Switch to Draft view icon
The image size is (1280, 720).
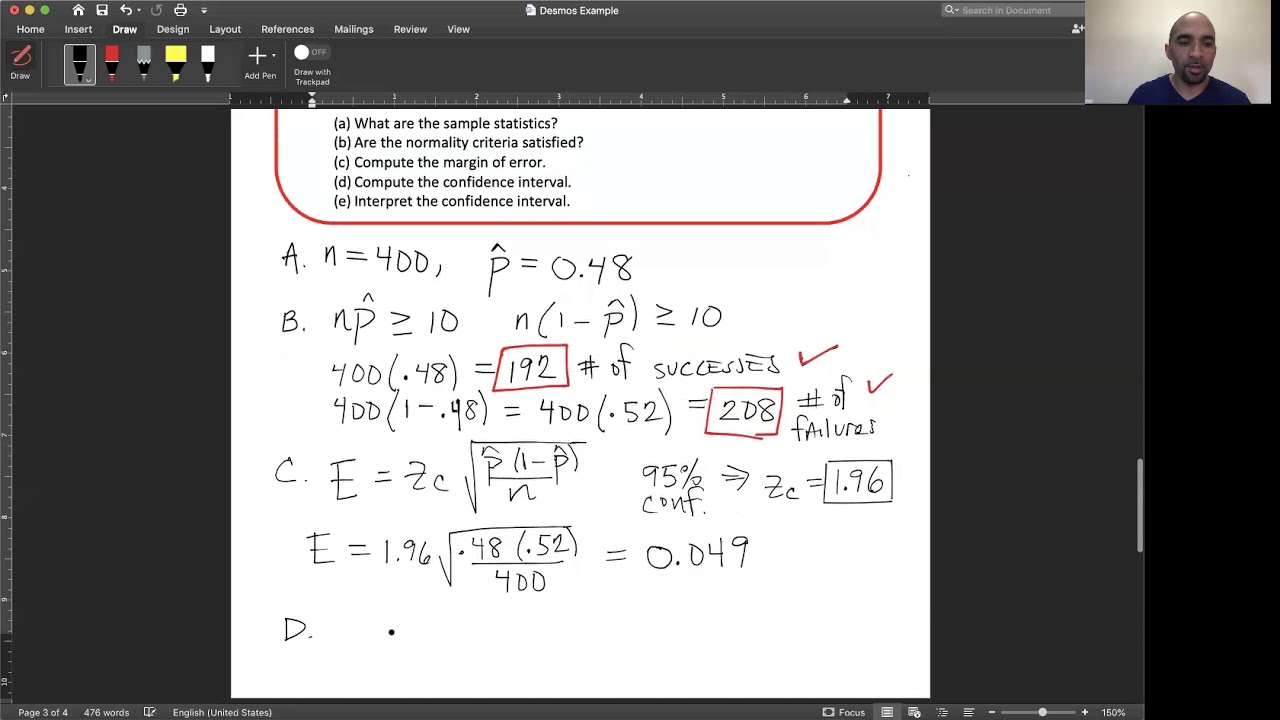pos(968,712)
